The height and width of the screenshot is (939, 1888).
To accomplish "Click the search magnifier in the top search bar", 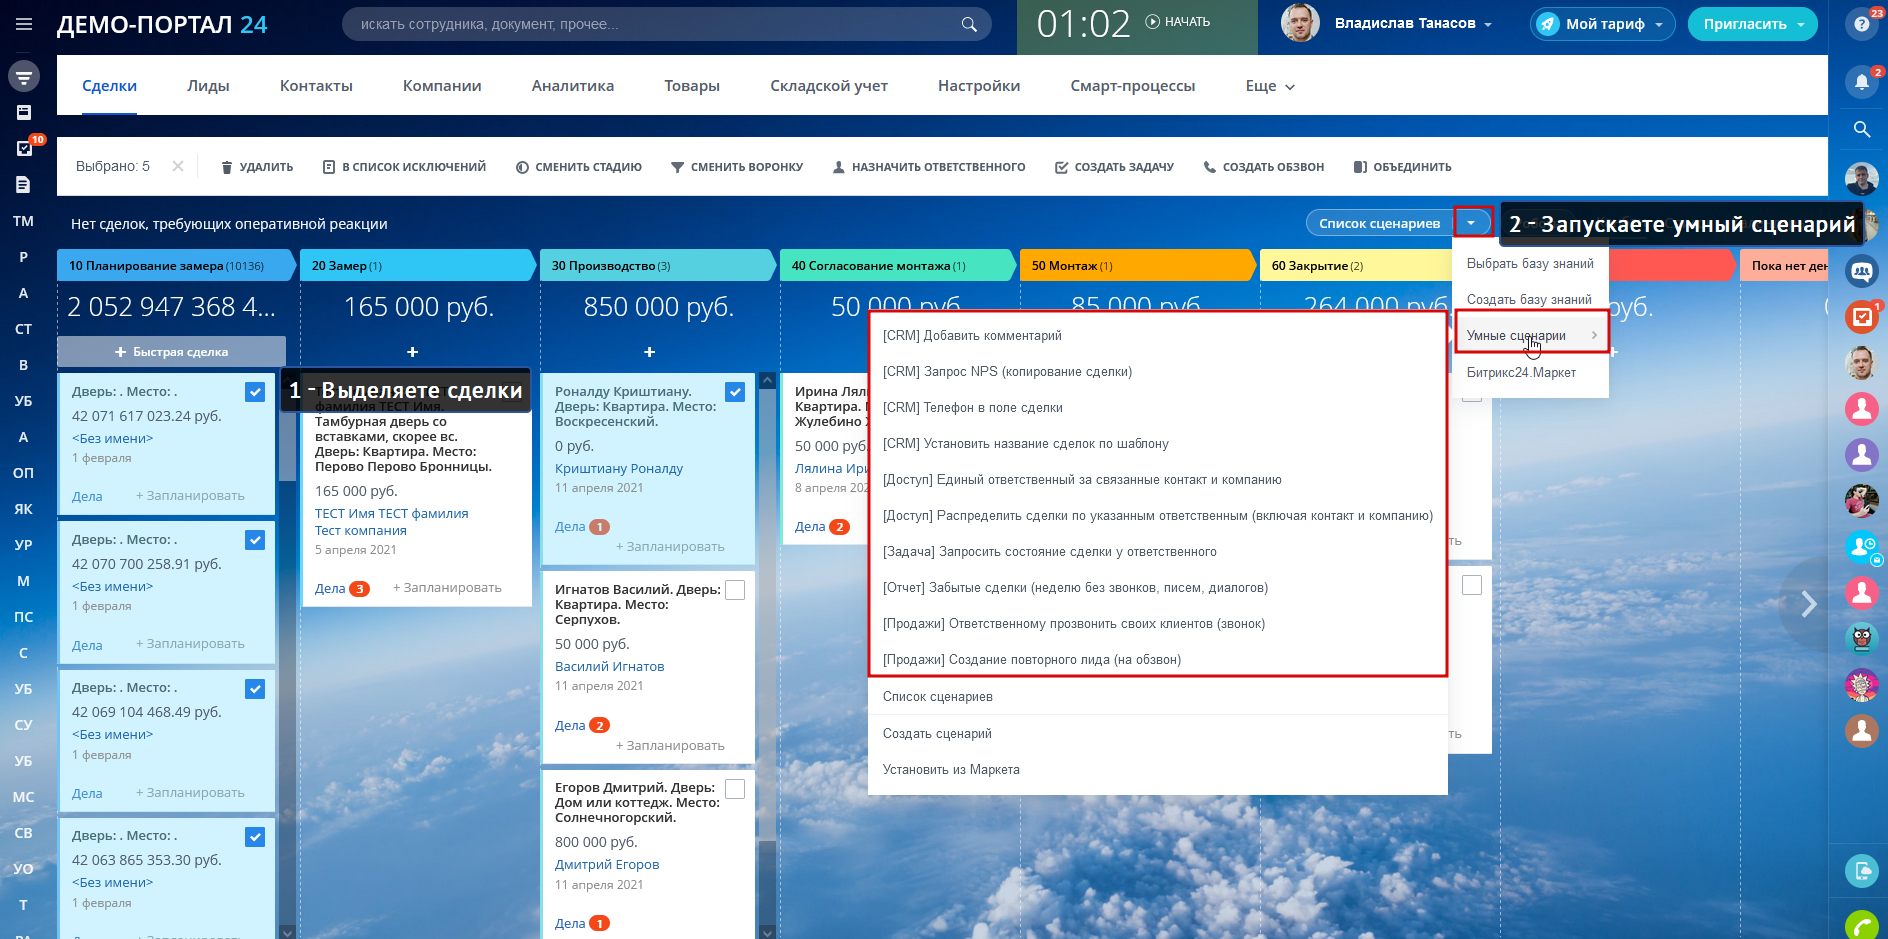I will 968,24.
